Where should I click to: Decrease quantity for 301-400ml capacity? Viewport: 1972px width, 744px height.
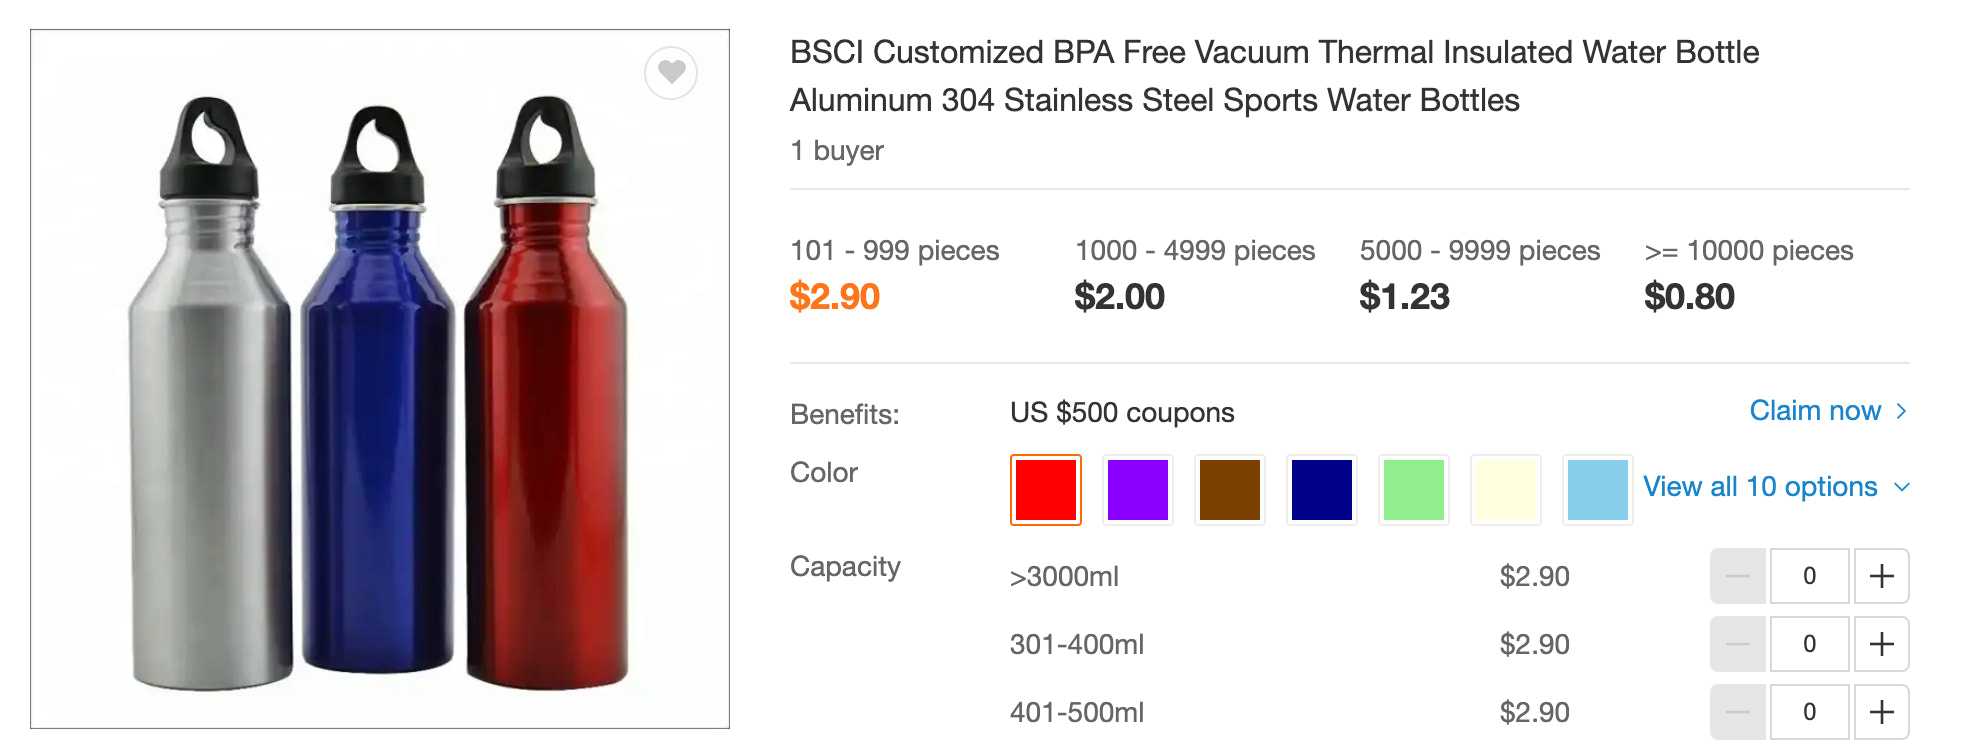click(1737, 643)
